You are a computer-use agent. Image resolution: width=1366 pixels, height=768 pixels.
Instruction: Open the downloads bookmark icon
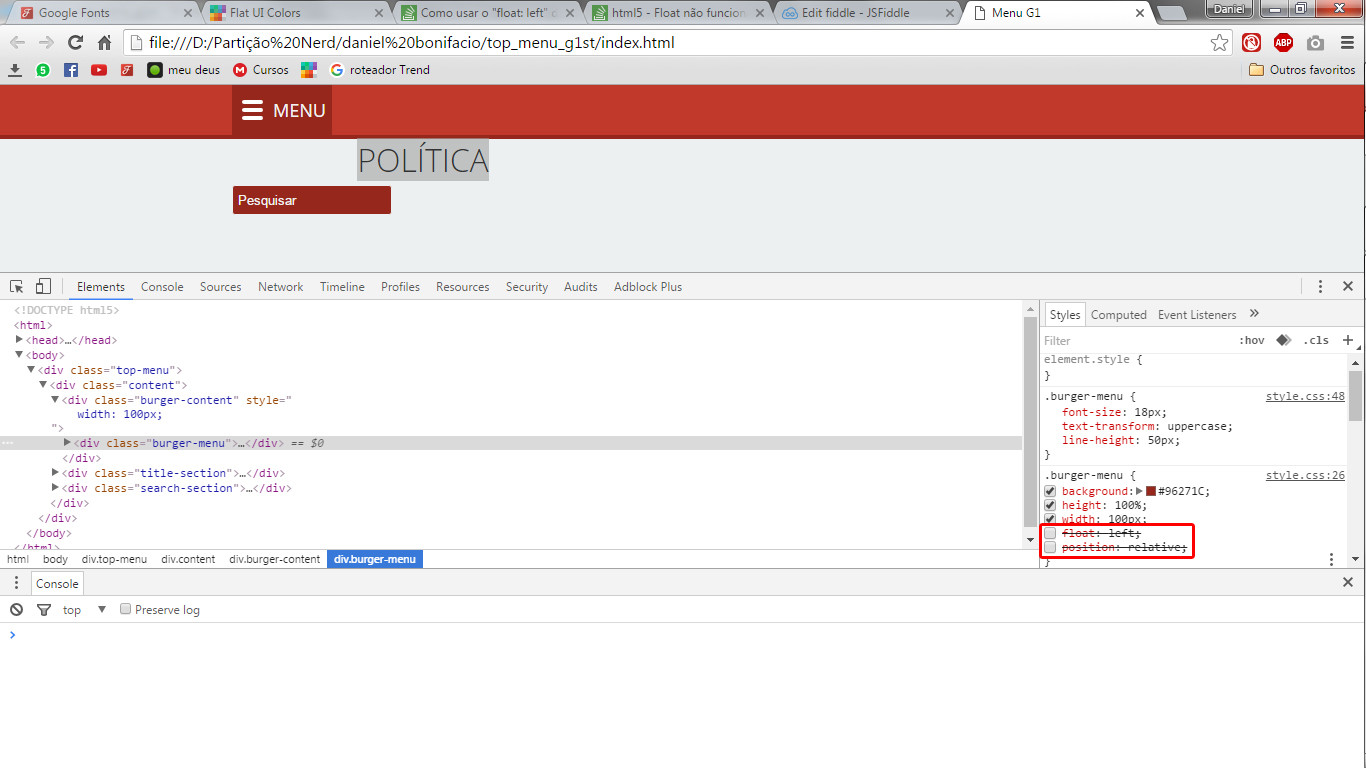click(x=15, y=70)
